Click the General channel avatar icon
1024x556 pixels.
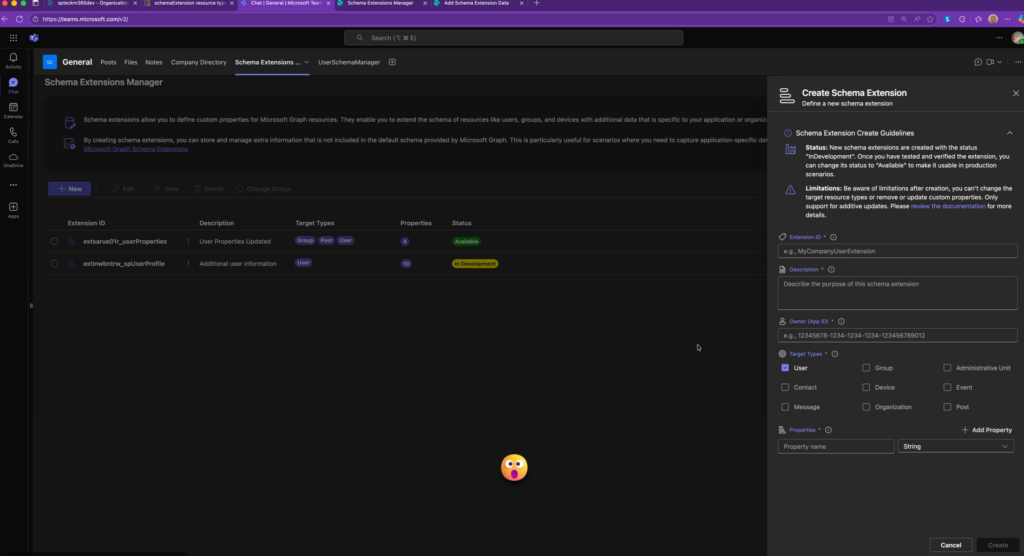pos(50,62)
